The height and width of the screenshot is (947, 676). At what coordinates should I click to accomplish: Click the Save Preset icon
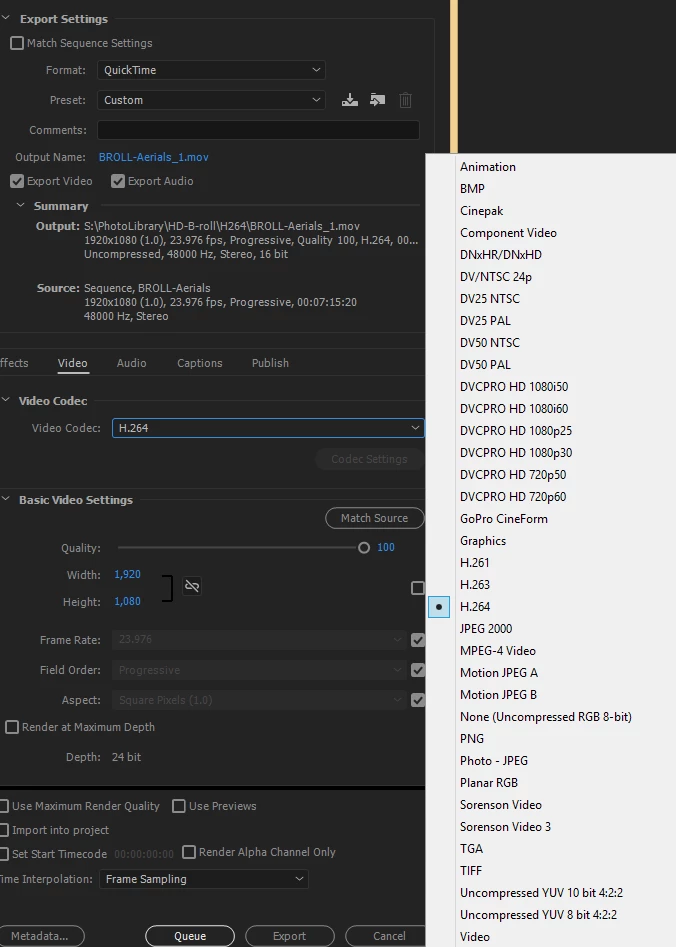[350, 100]
